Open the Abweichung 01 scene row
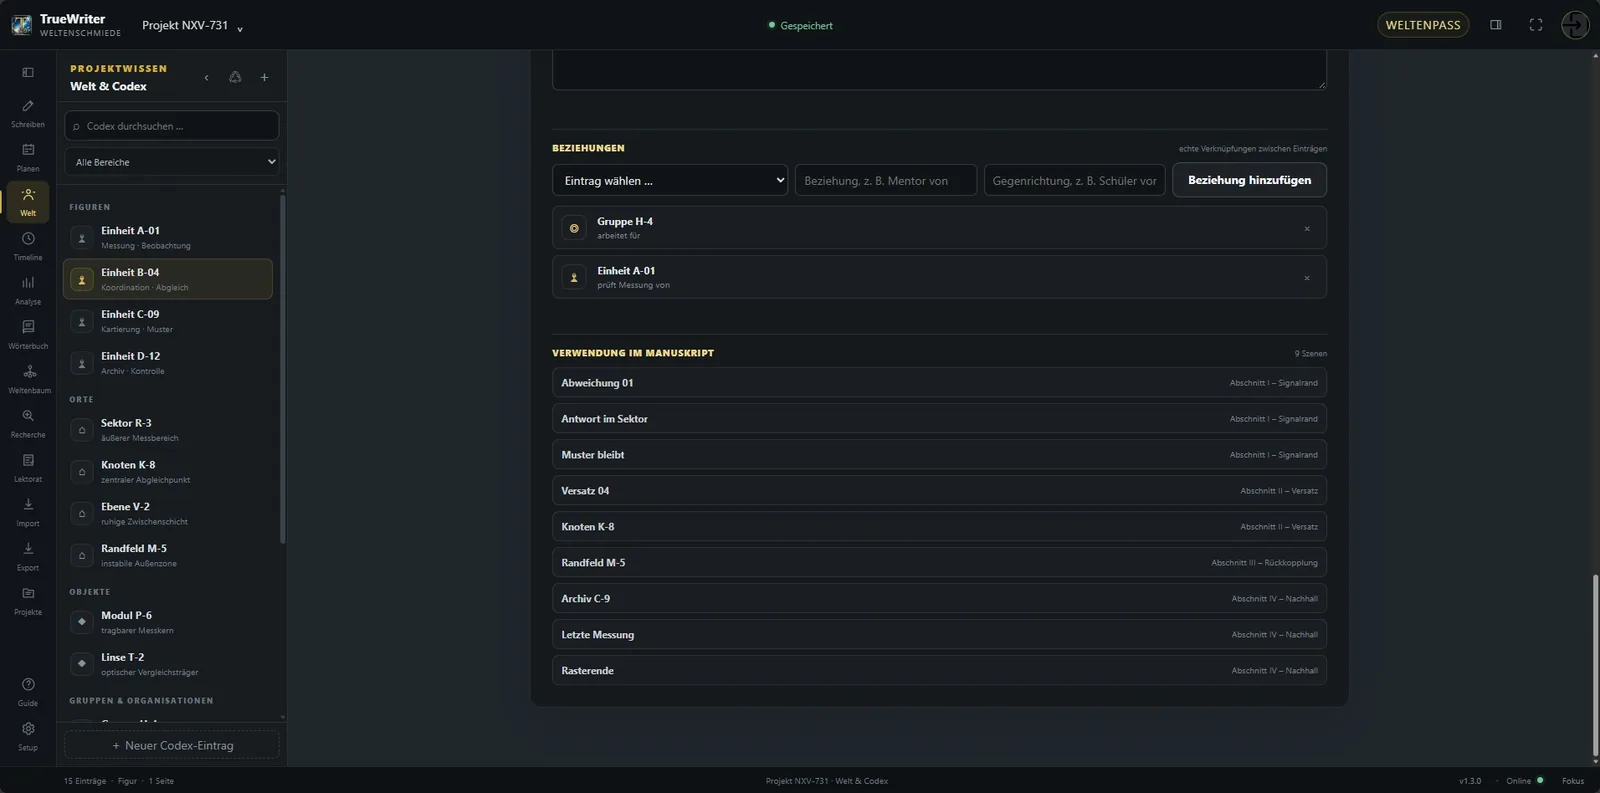This screenshot has width=1600, height=793. pyautogui.click(x=939, y=383)
